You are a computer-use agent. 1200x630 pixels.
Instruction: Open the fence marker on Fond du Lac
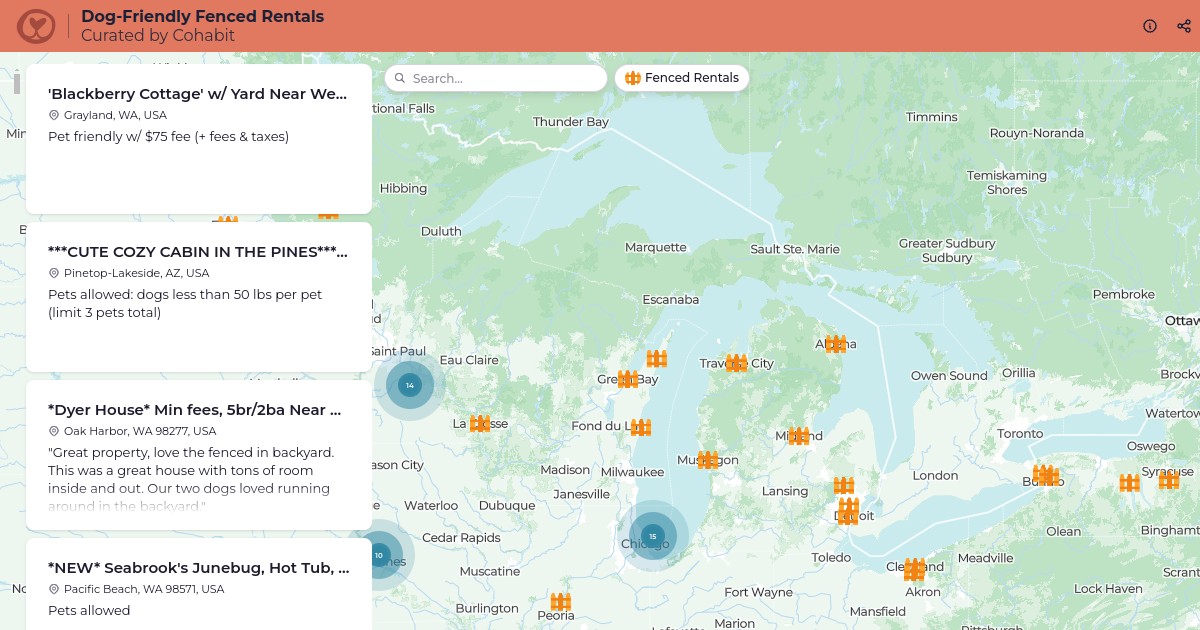(x=641, y=427)
